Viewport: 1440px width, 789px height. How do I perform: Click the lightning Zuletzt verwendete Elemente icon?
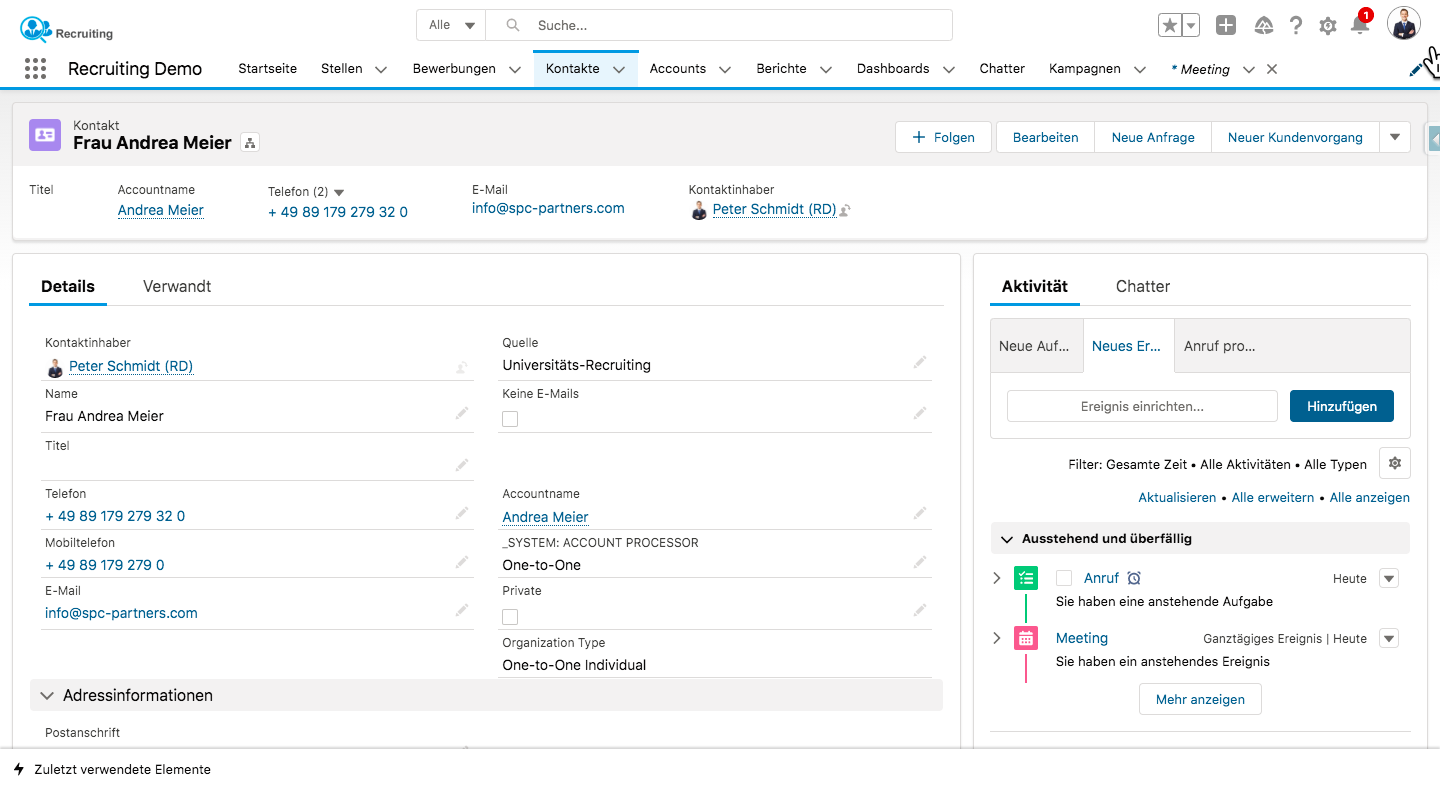19,770
